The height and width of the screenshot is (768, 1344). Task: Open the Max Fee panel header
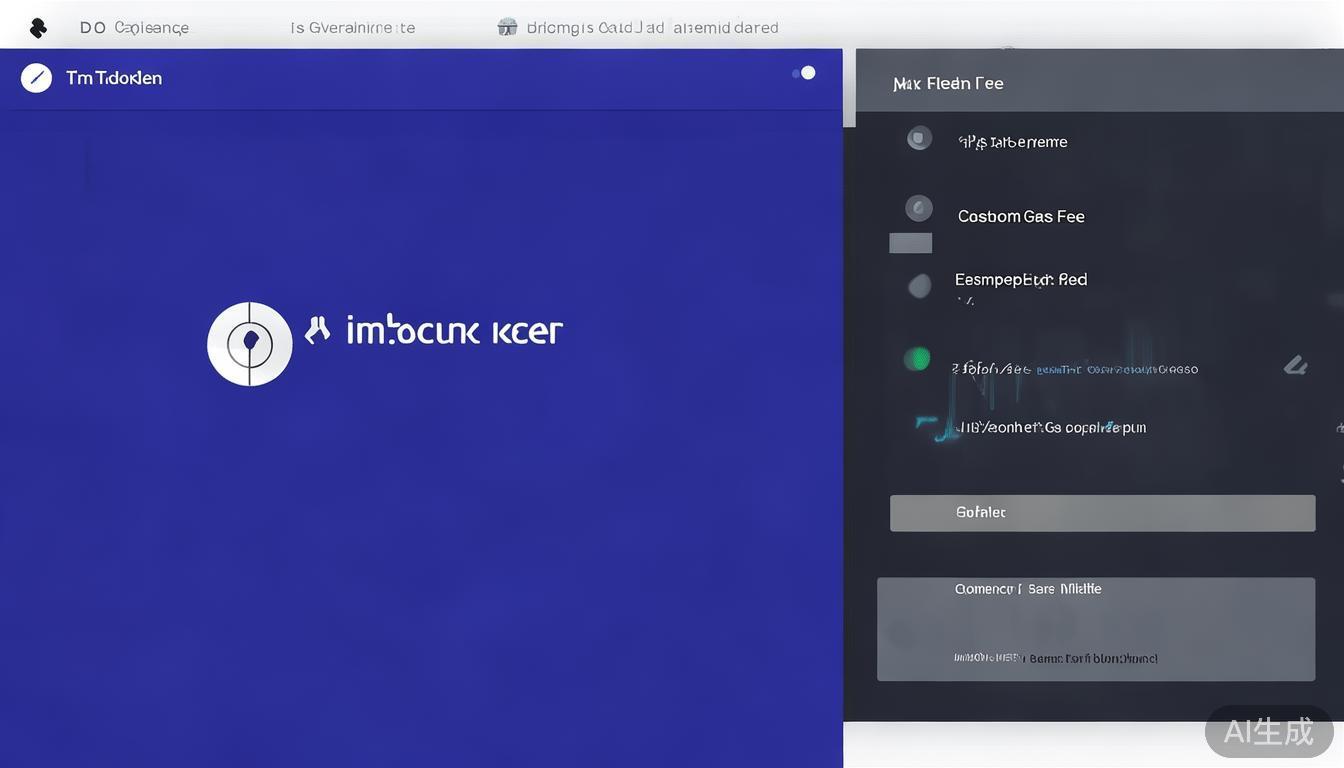pos(948,83)
